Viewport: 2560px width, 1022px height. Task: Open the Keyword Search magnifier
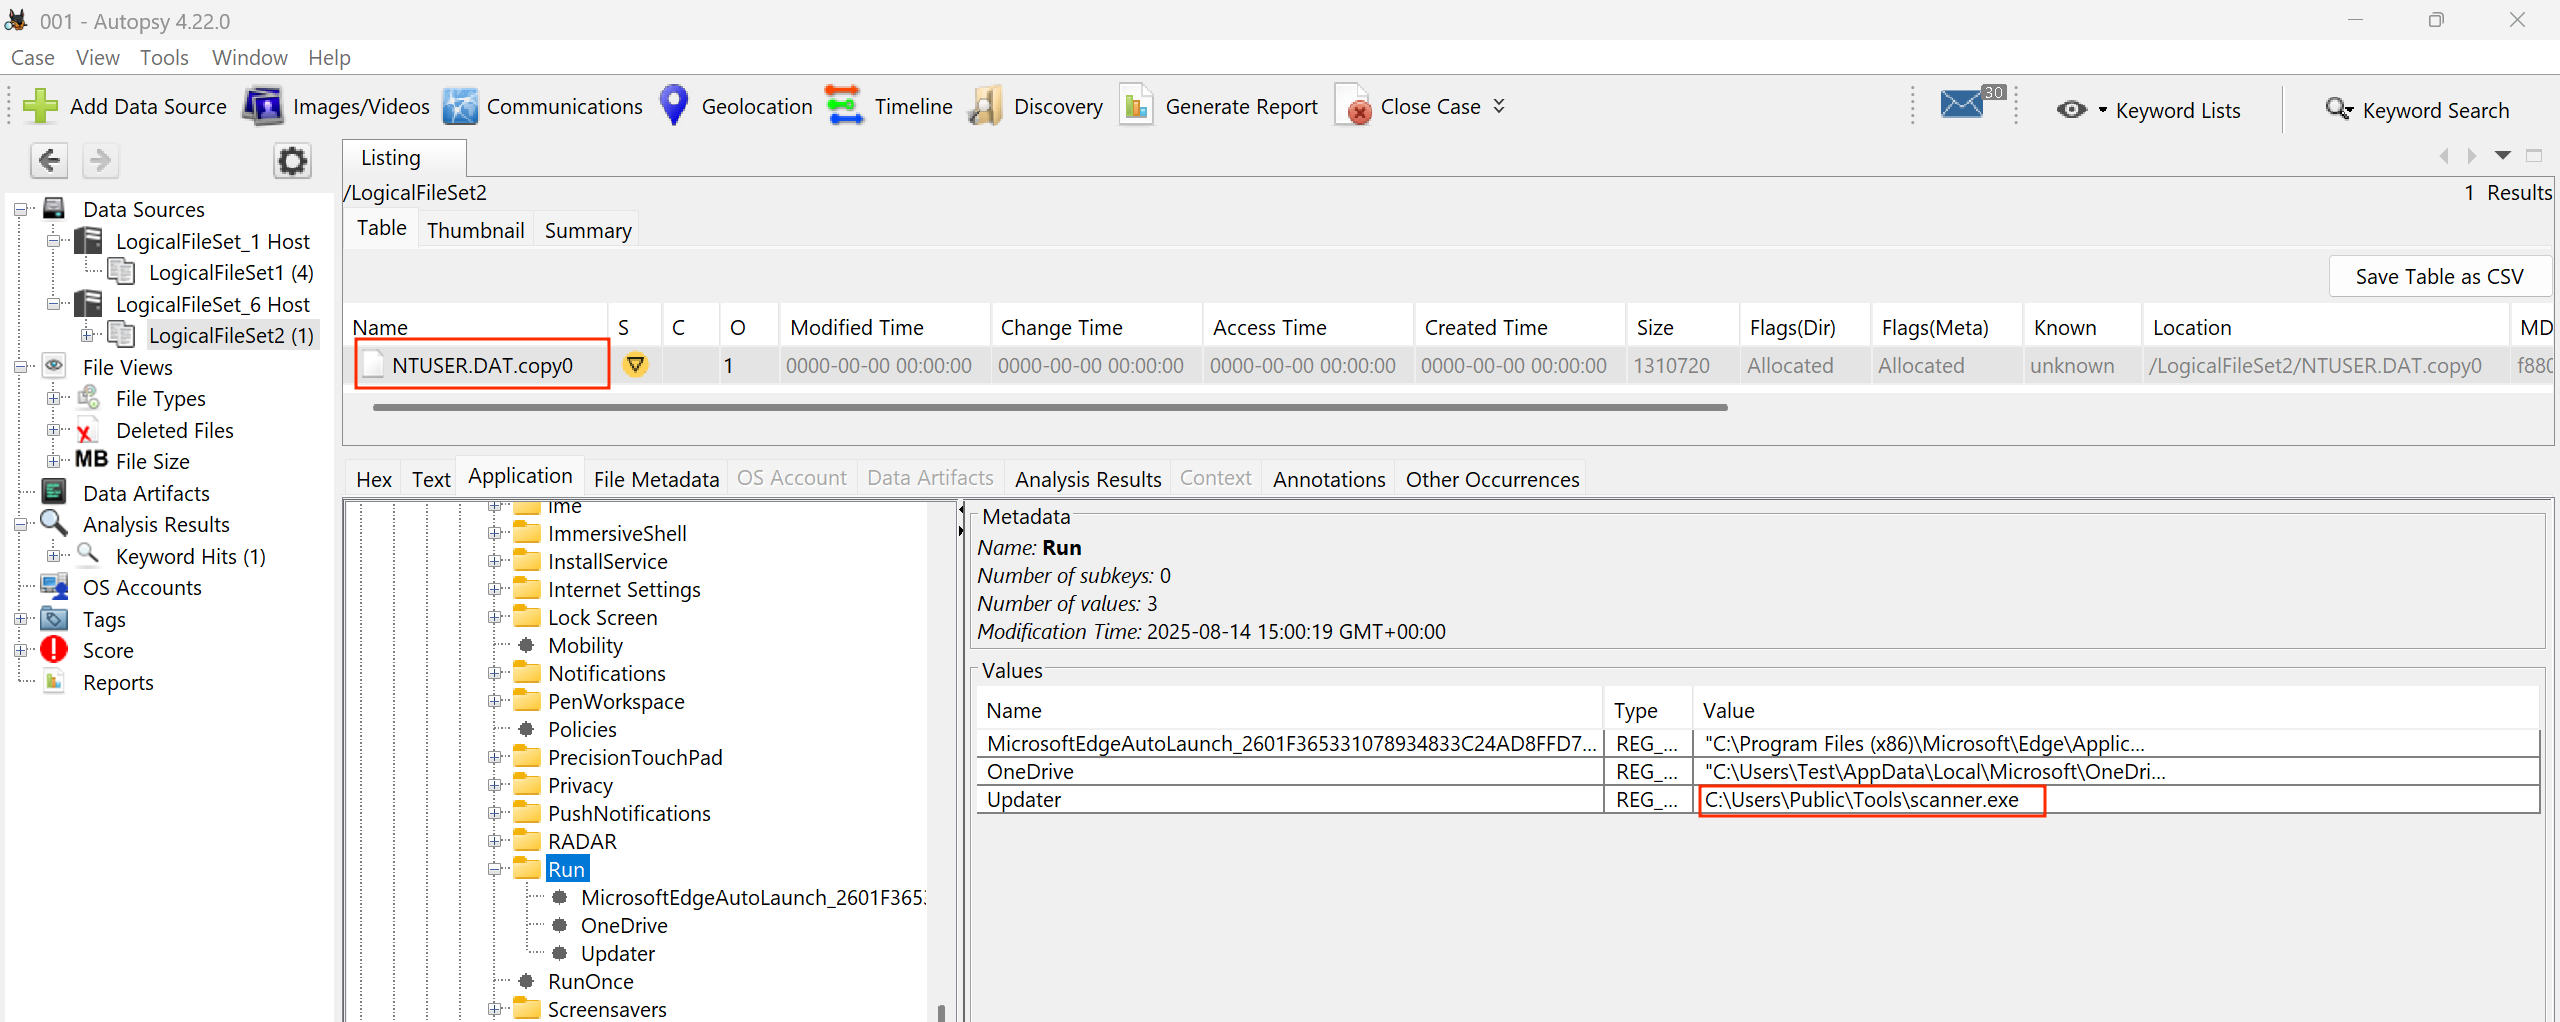pos(2338,109)
